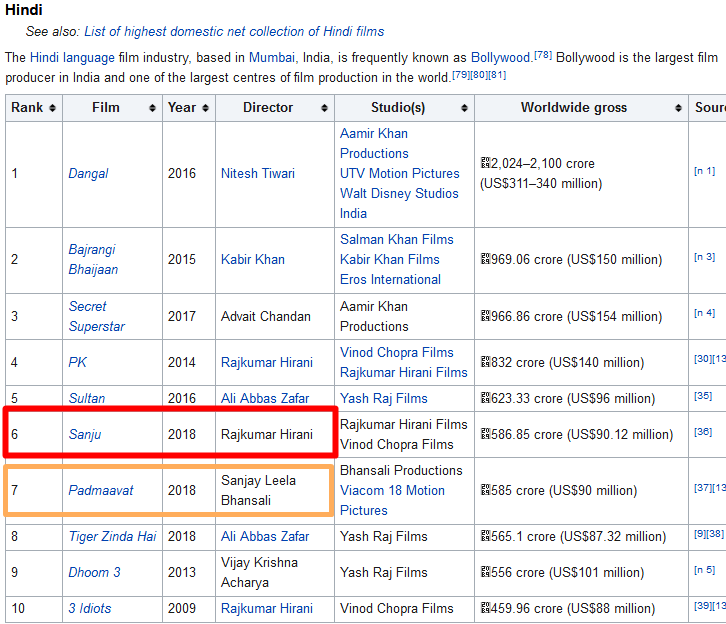Image resolution: width=726 pixels, height=624 pixels.
Task: Jump to citation [78]
Action: click(543, 55)
